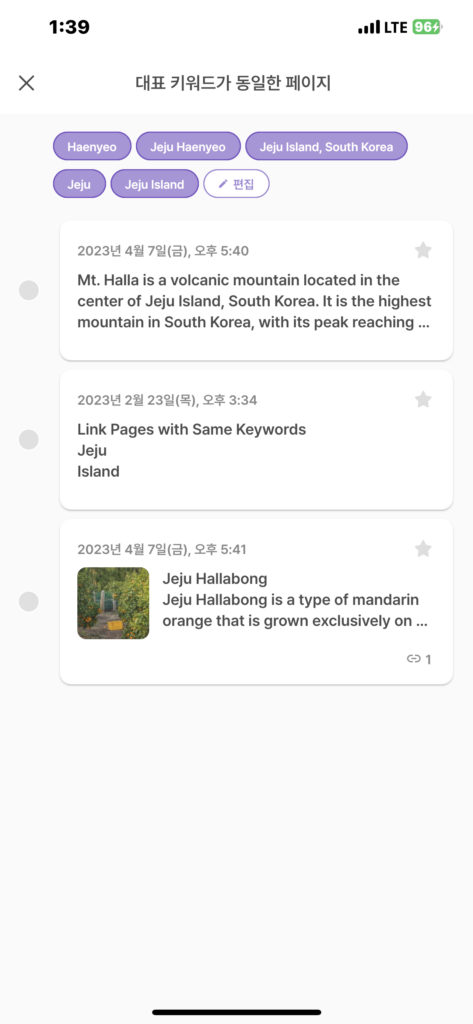Tap the battery indicator in the status bar

427,27
